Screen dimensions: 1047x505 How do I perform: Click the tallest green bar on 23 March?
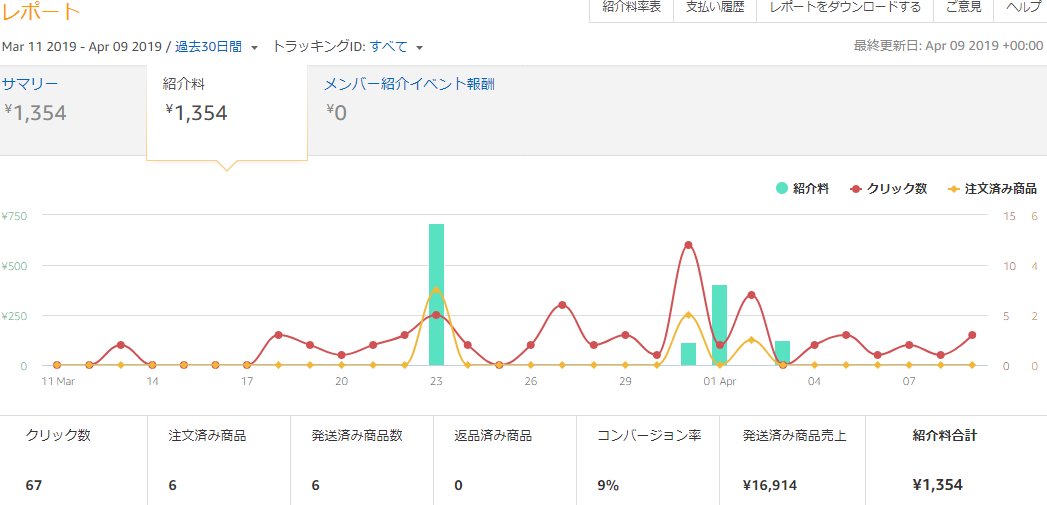436,295
